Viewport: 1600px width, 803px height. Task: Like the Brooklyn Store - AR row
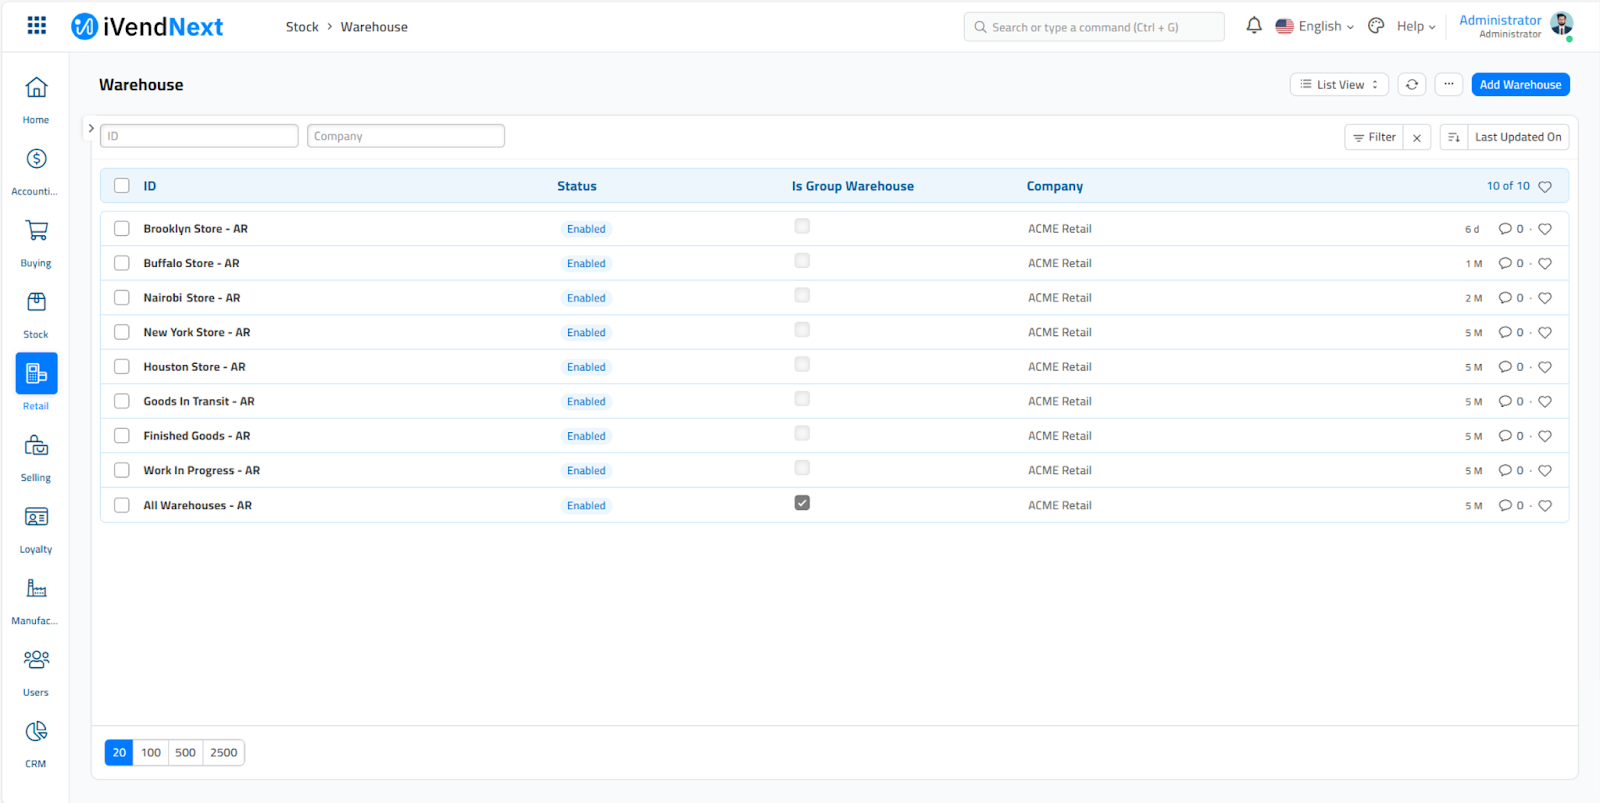(x=1544, y=229)
